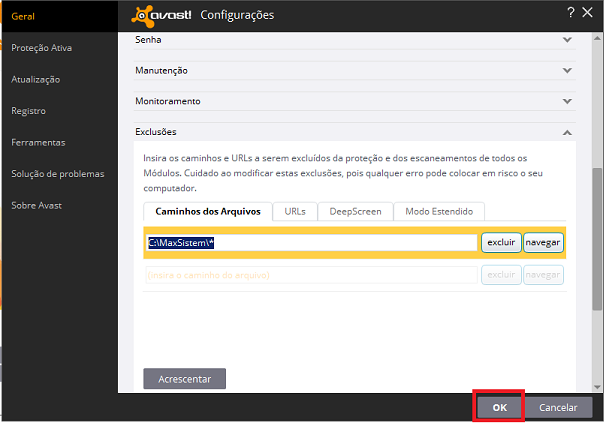
Task: Expand the Monitoramento section chevron
Action: tap(567, 101)
